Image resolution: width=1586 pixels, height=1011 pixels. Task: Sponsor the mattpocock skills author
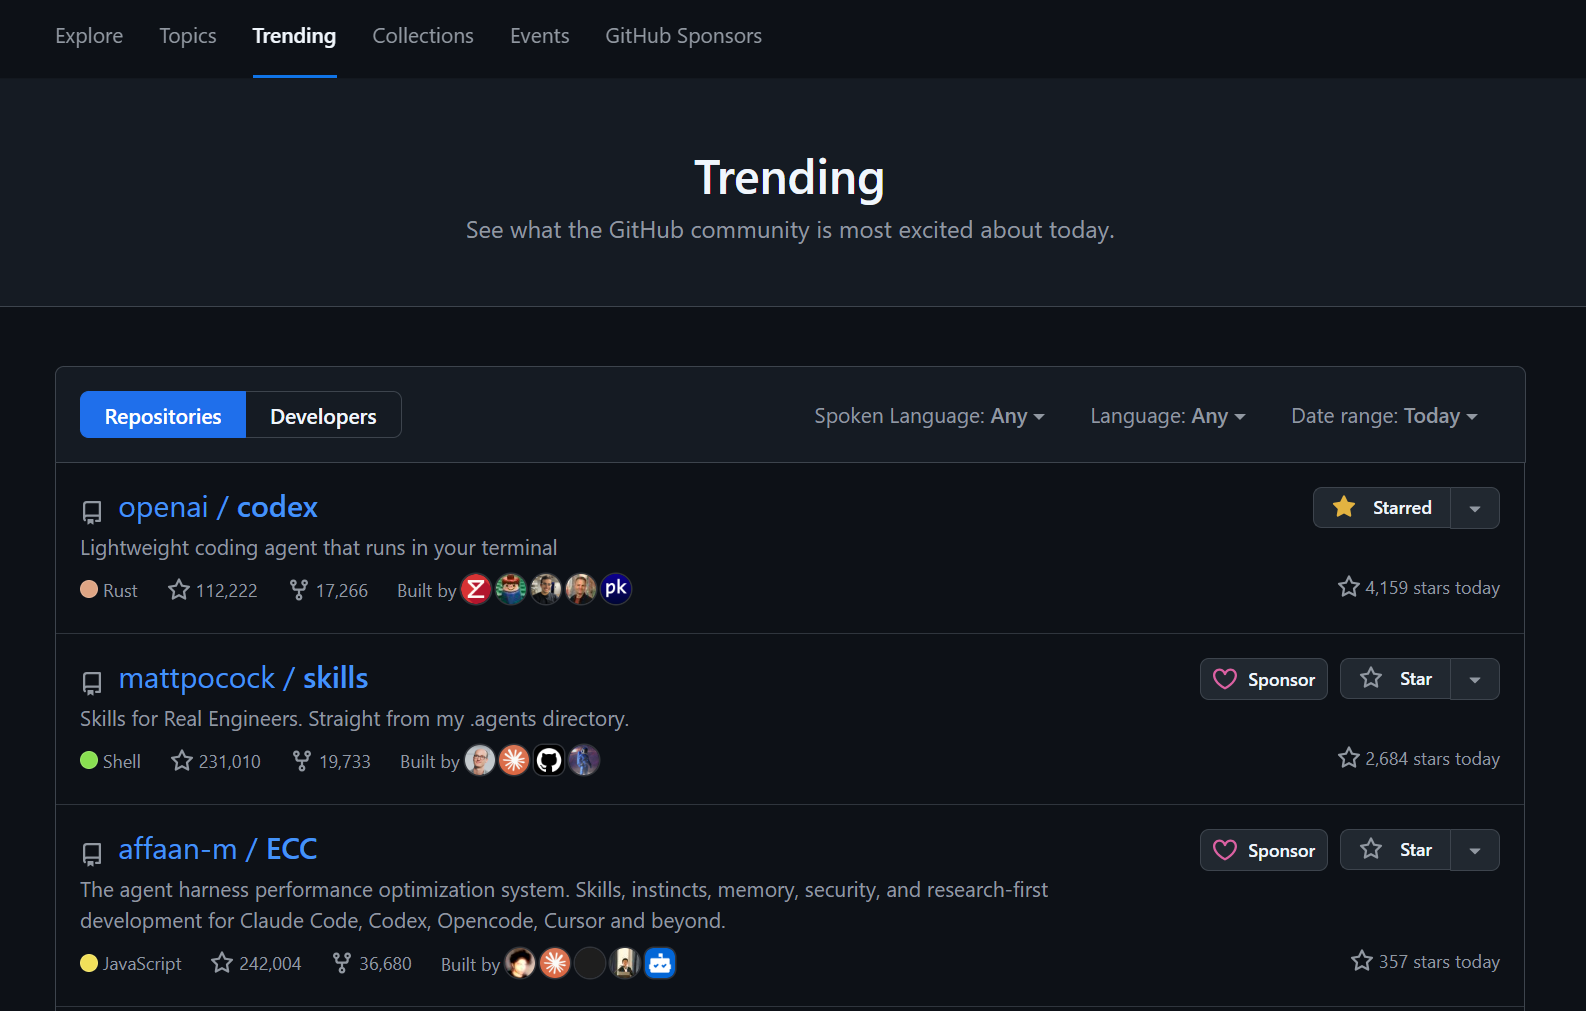pos(1264,679)
